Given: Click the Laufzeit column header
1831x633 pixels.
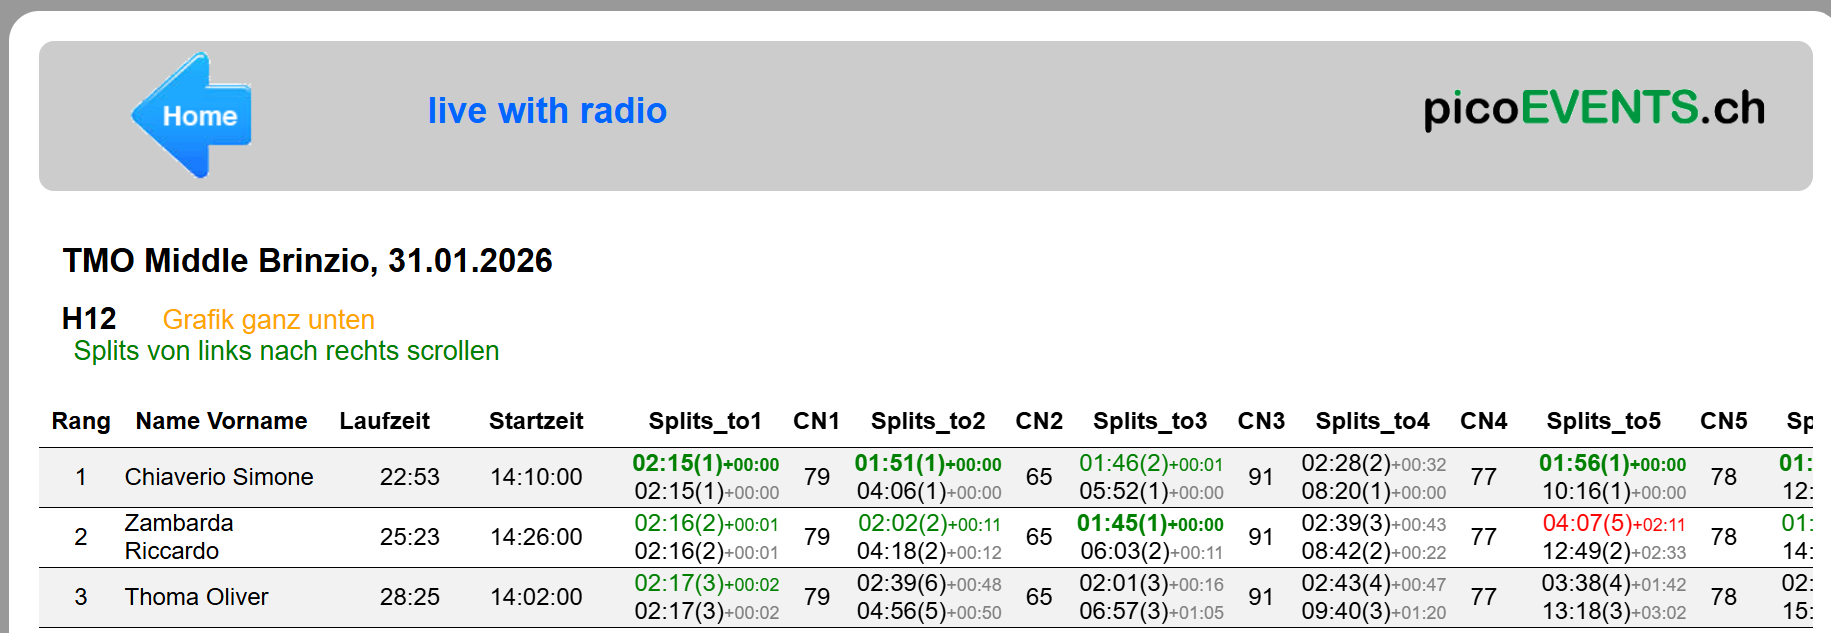Looking at the screenshot, I should 384,421.
